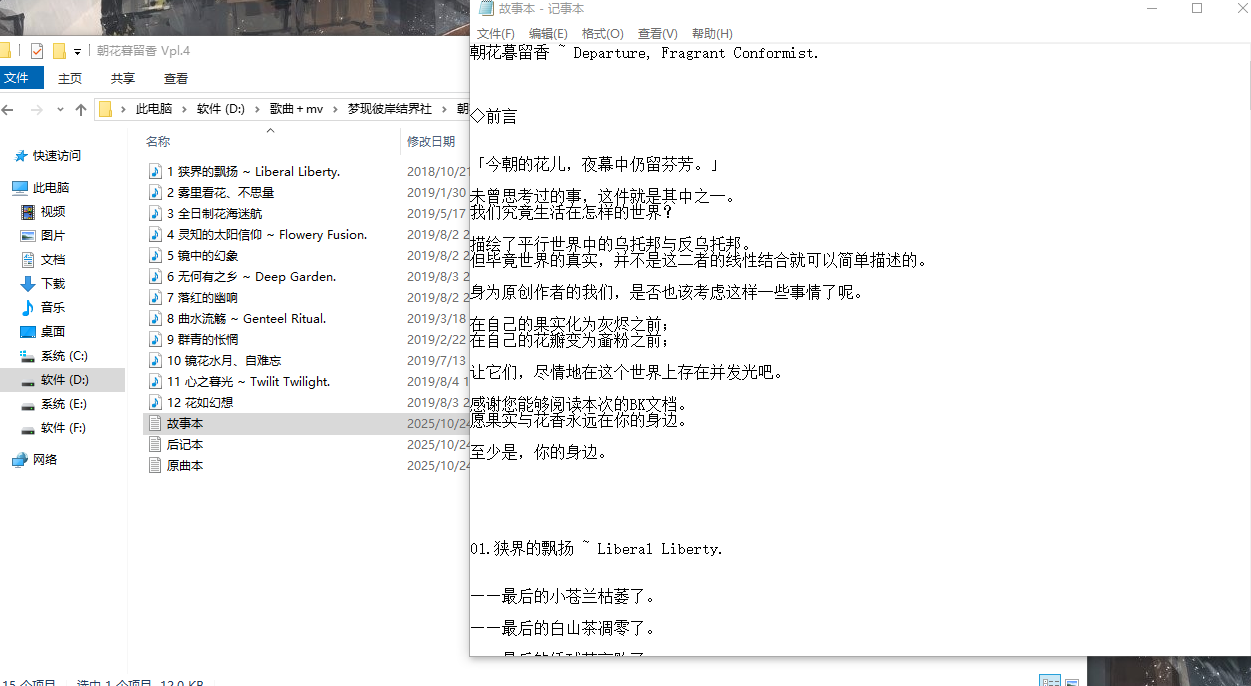Sort files by 名称 column header
Screen dimensions: 1251x686
[158, 142]
